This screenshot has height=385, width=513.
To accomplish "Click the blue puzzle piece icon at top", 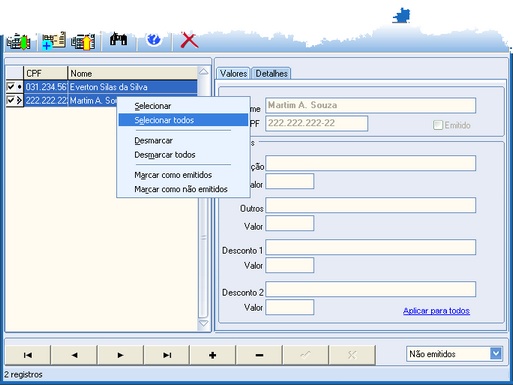I will [401, 15].
